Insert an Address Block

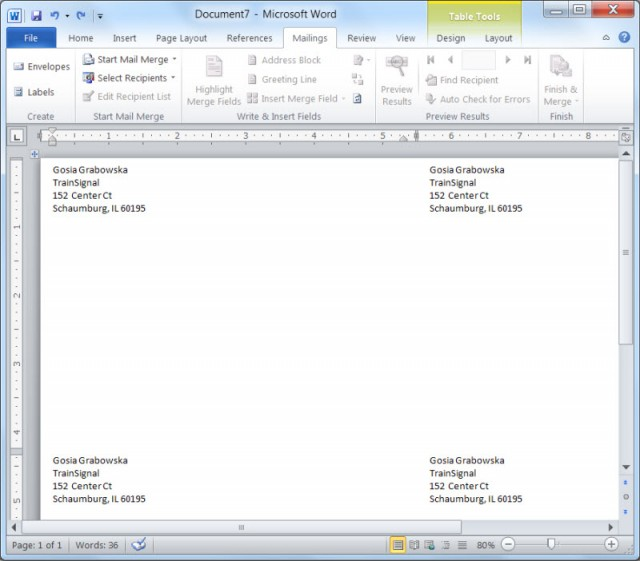pyautogui.click(x=284, y=60)
